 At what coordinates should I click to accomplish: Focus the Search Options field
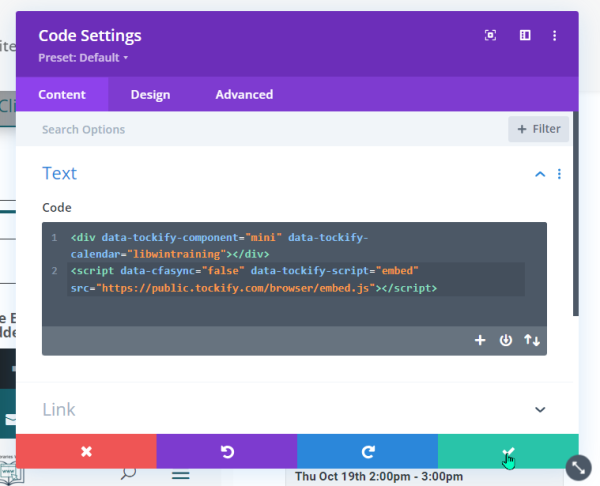coord(260,129)
